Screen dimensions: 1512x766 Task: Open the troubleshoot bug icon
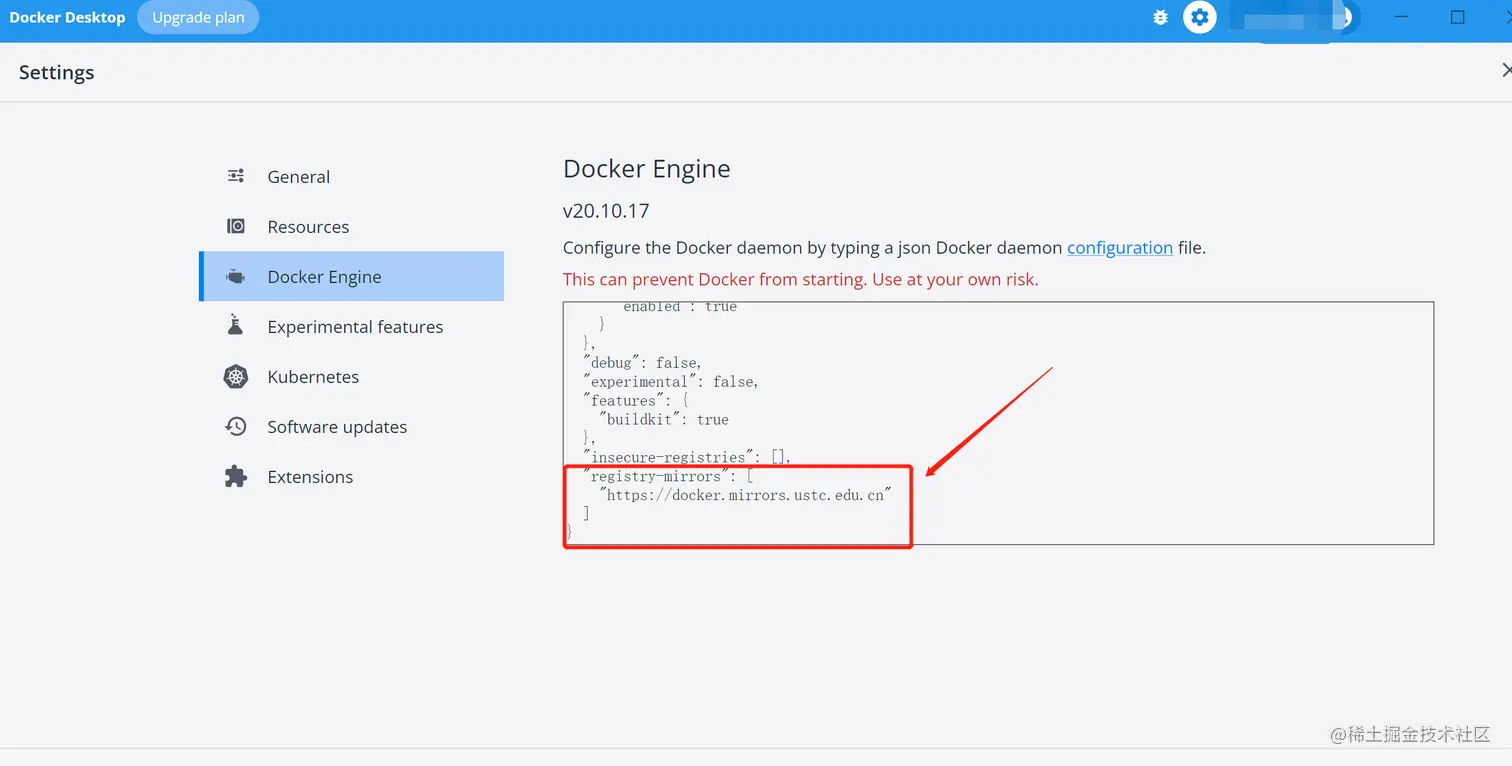(x=1160, y=17)
